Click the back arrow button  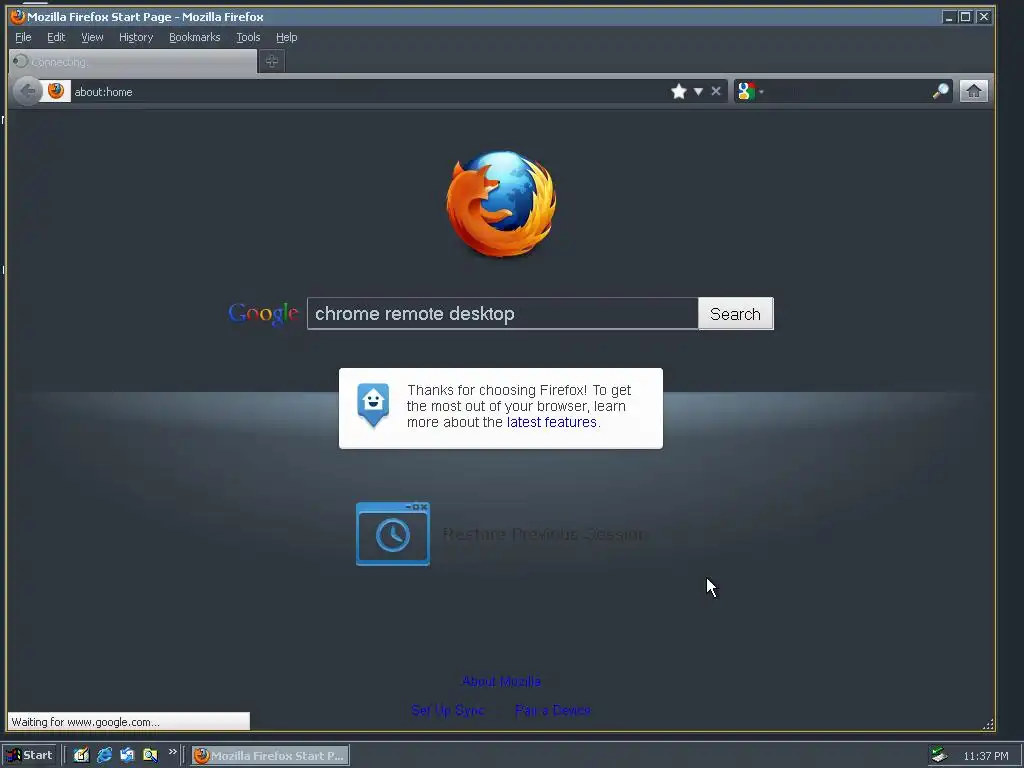coord(27,91)
